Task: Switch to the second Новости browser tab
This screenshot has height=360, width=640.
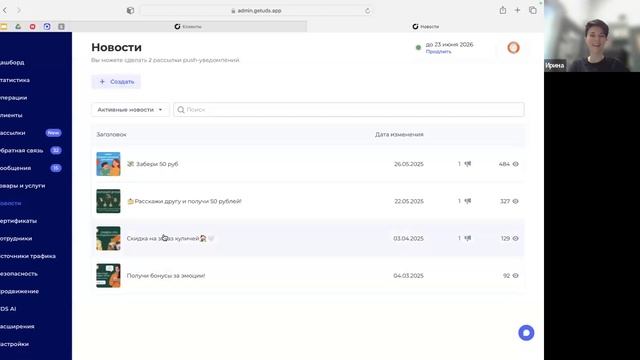Action: click(425, 27)
